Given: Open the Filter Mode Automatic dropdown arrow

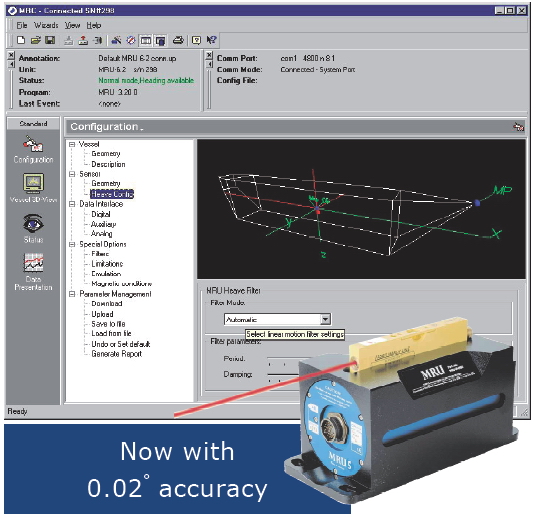Looking at the screenshot, I should [325, 319].
